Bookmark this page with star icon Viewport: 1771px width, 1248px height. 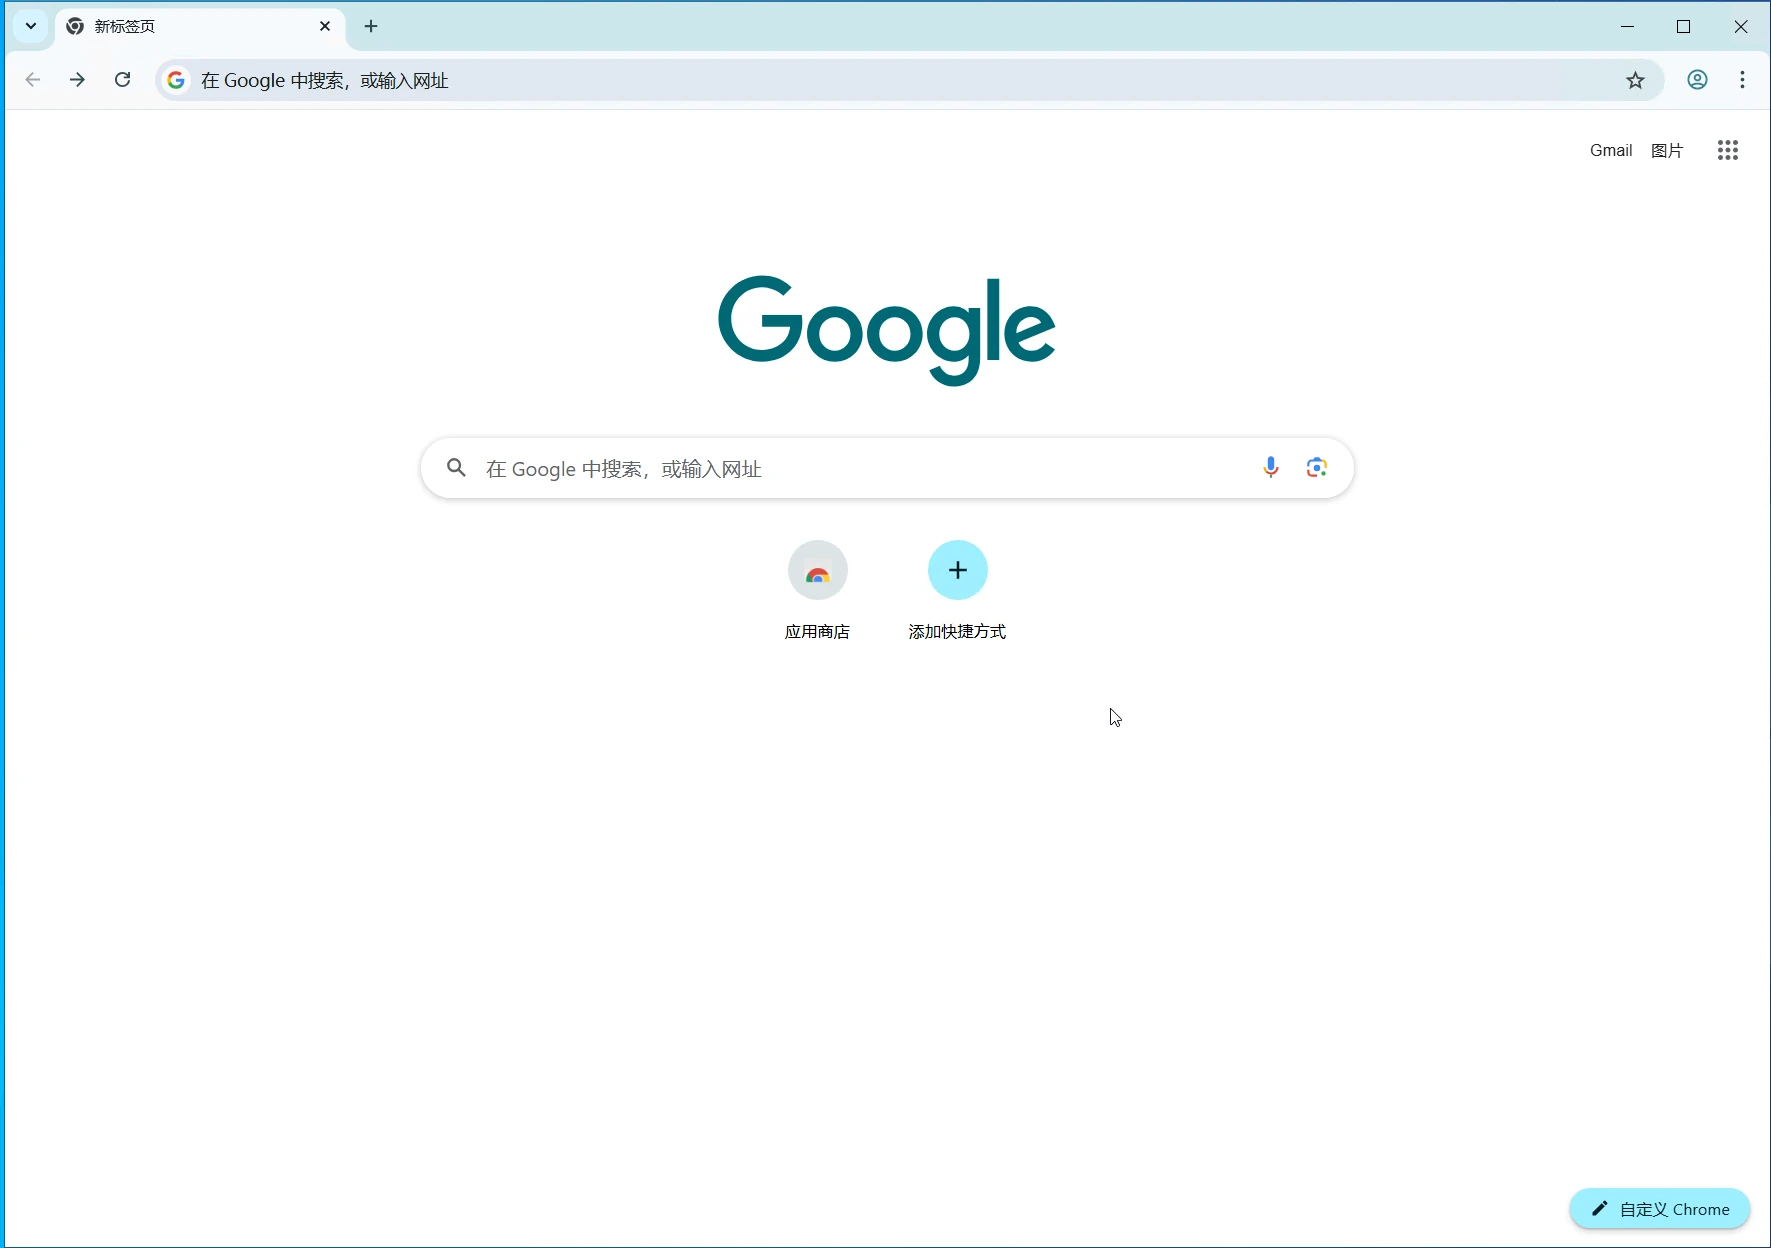[x=1635, y=80]
